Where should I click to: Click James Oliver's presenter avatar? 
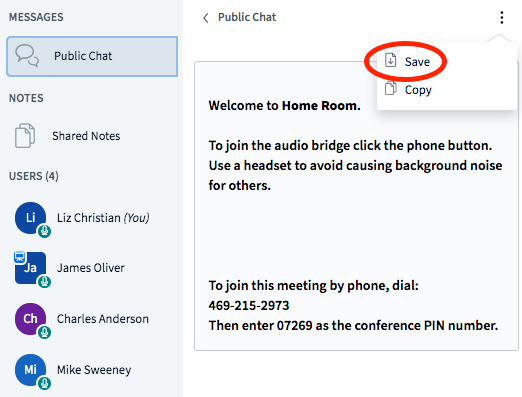pos(30,268)
